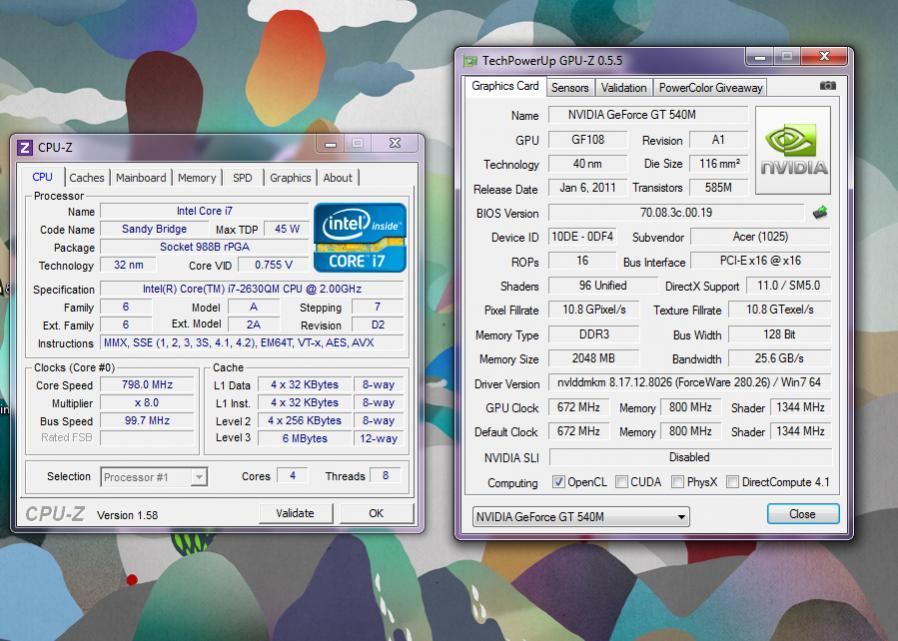
Task: Toggle the PhysX checkbox
Action: pos(678,482)
